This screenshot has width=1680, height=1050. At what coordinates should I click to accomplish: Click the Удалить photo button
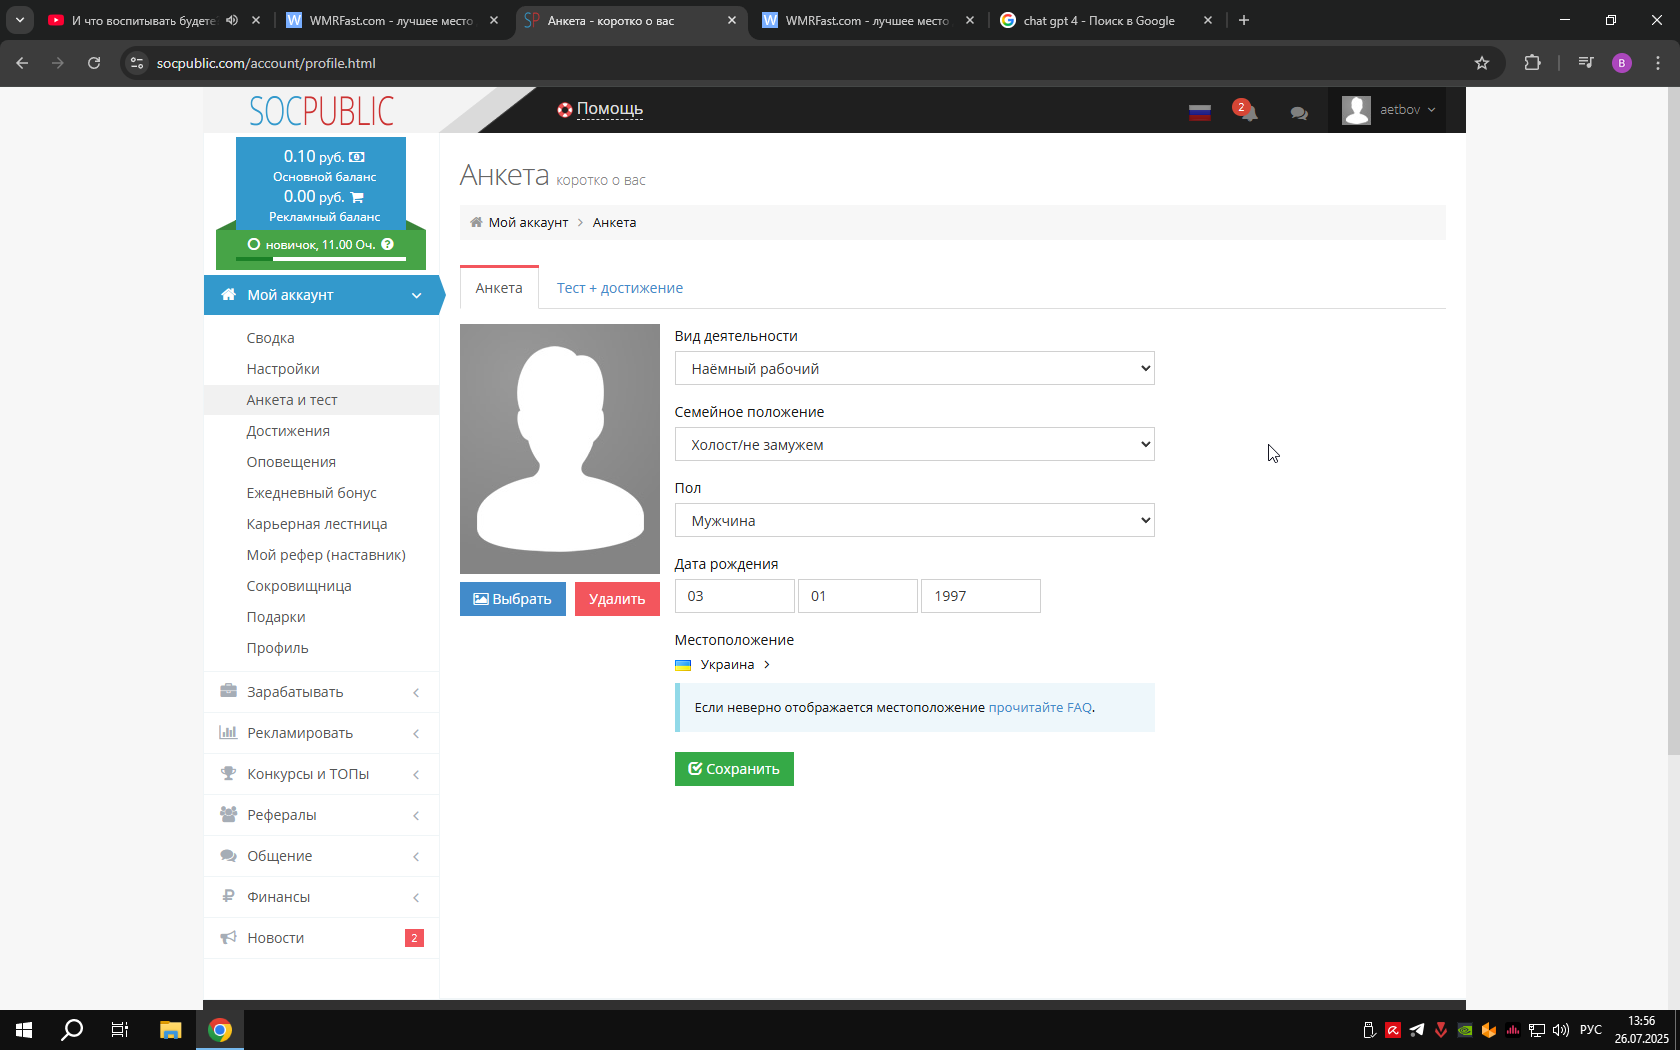(x=617, y=599)
